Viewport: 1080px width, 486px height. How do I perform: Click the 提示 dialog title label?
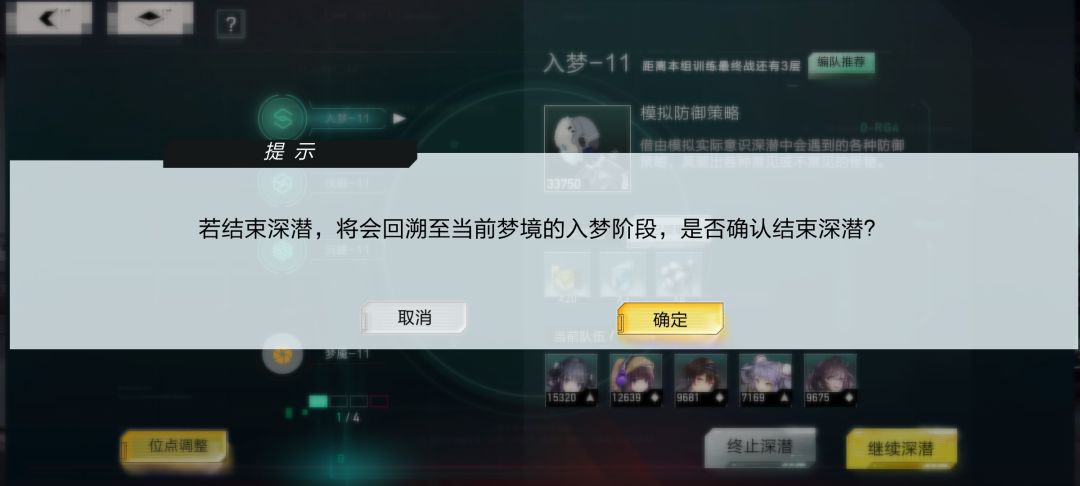click(x=289, y=152)
